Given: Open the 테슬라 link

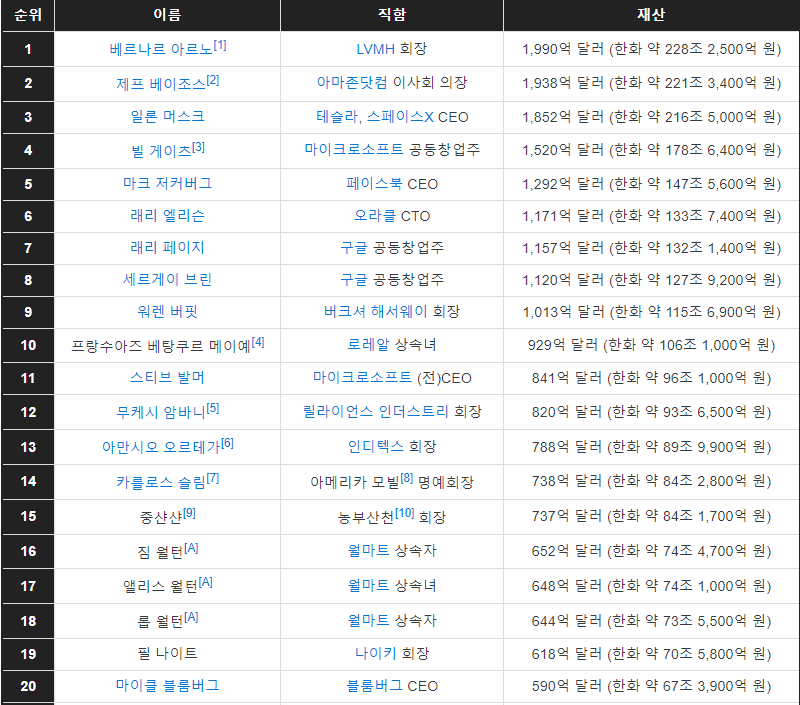Looking at the screenshot, I should (337, 117).
